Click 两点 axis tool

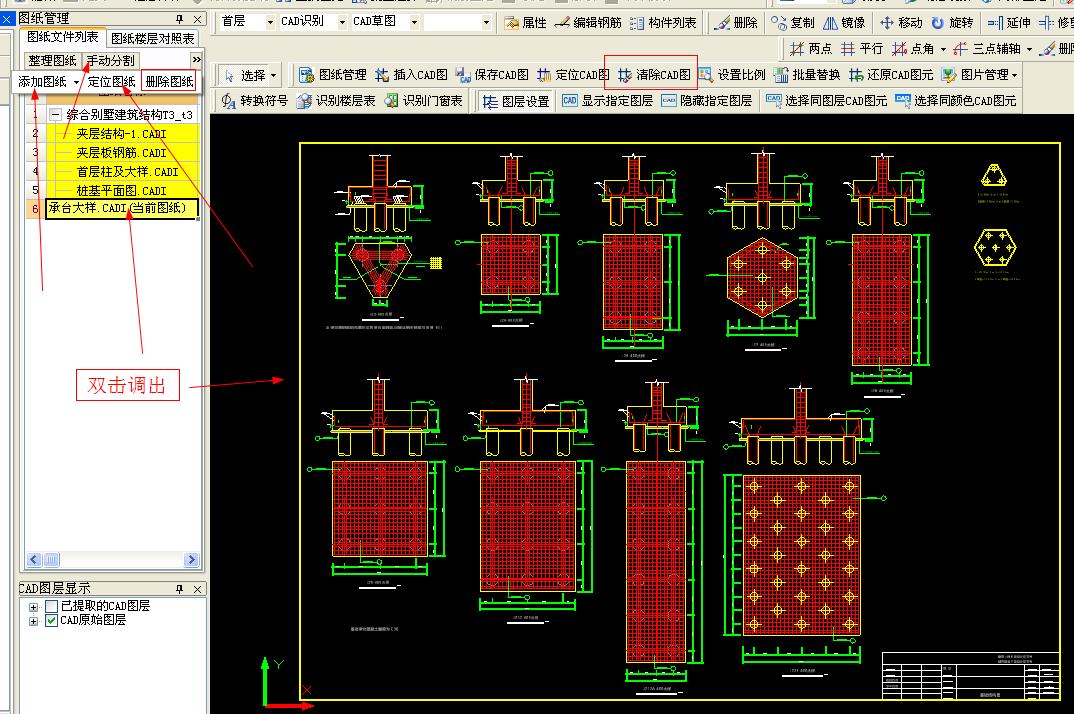810,49
